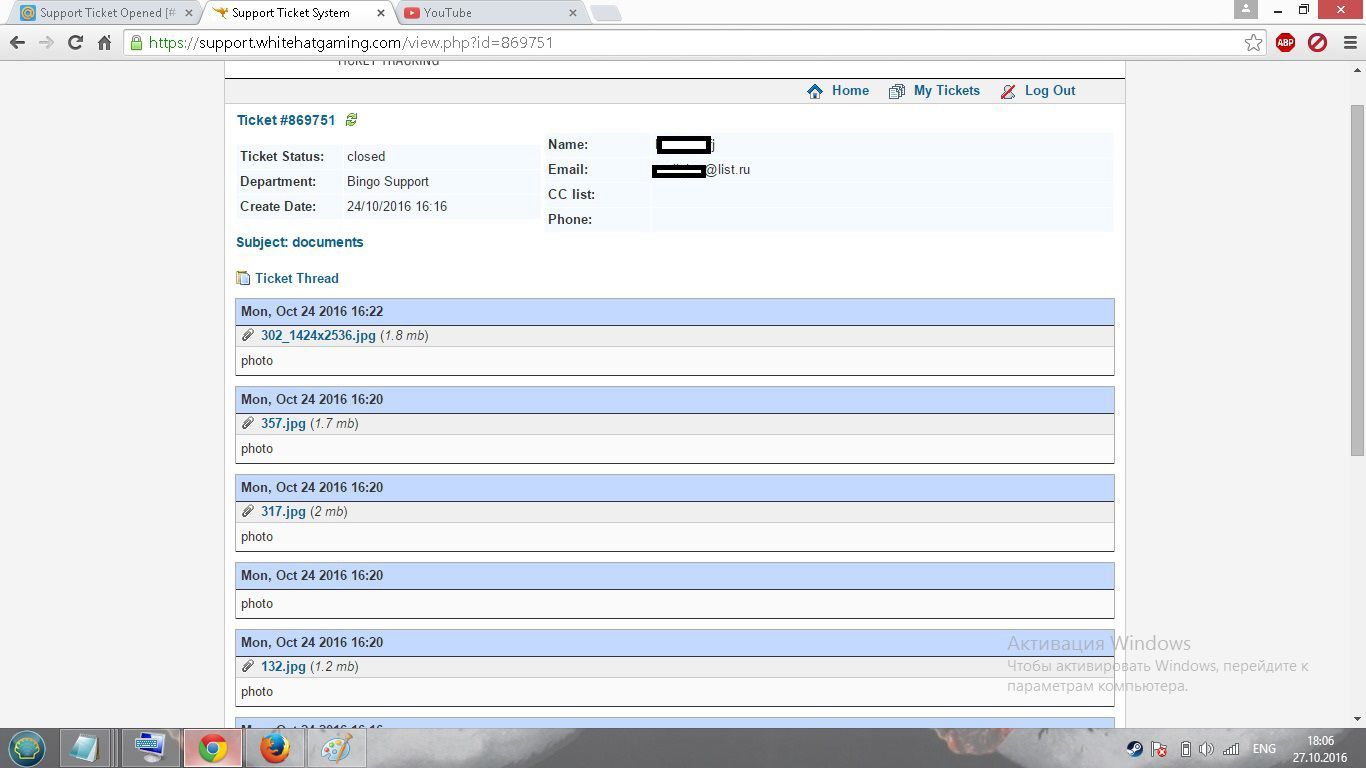Click the create date '24/10/2016 16:16'

(397, 207)
